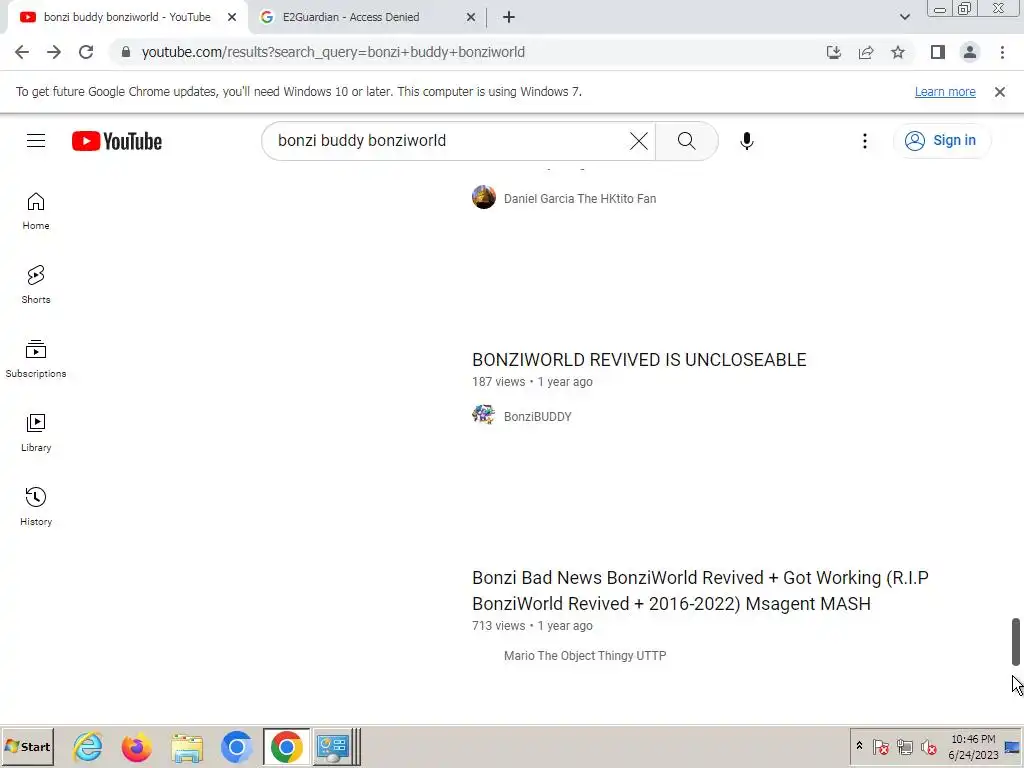1024x768 pixels.
Task: Close the YouTube tab
Action: coord(232,17)
